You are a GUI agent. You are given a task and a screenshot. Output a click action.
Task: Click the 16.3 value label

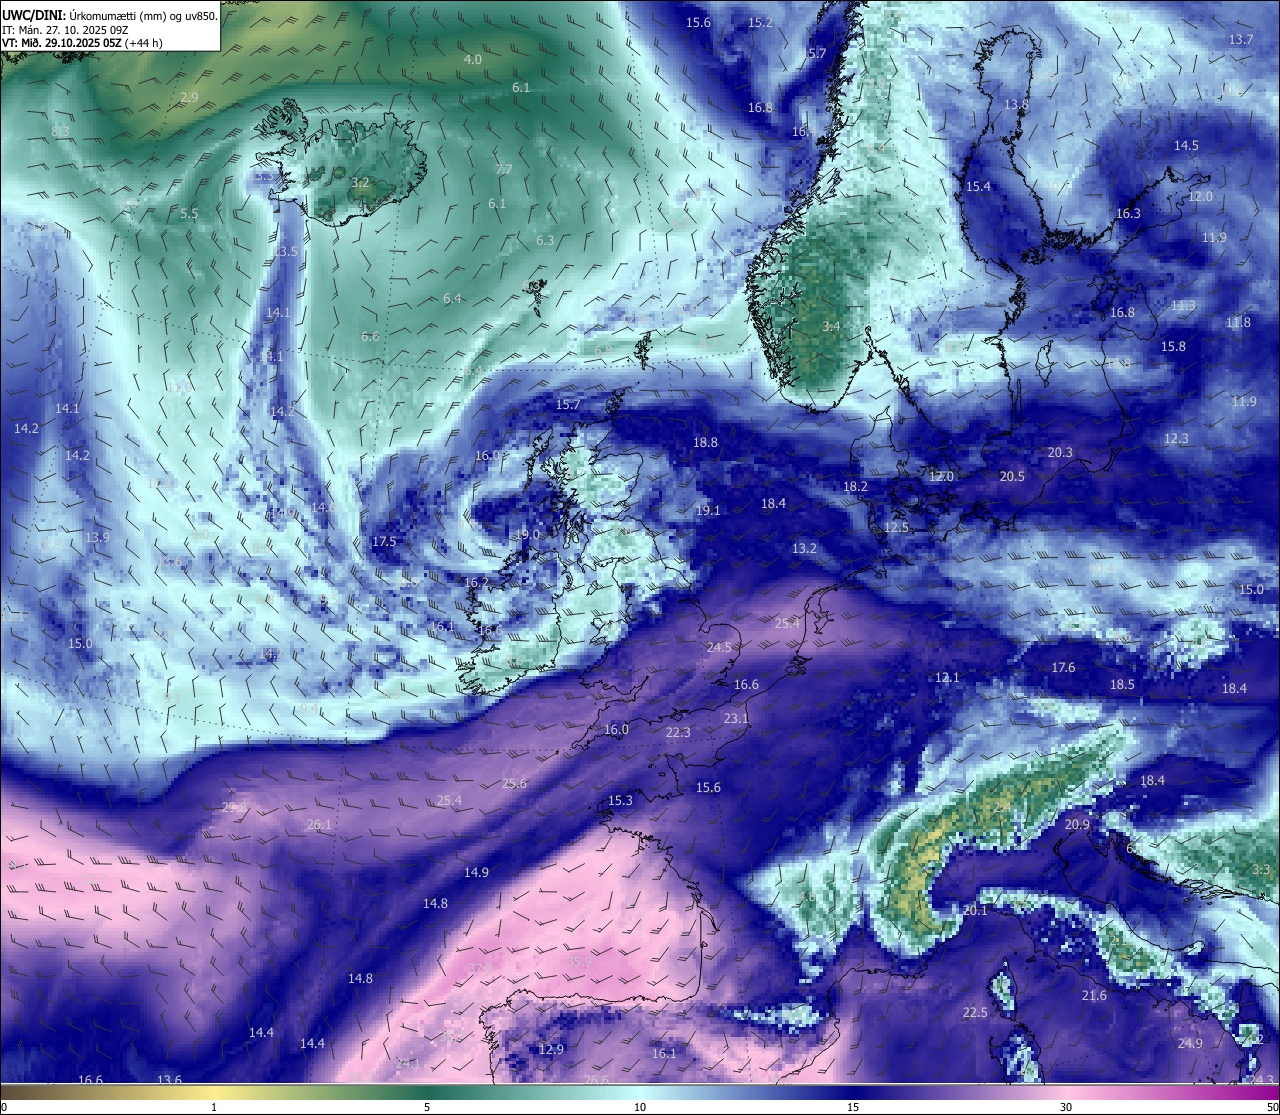[x=1128, y=213]
